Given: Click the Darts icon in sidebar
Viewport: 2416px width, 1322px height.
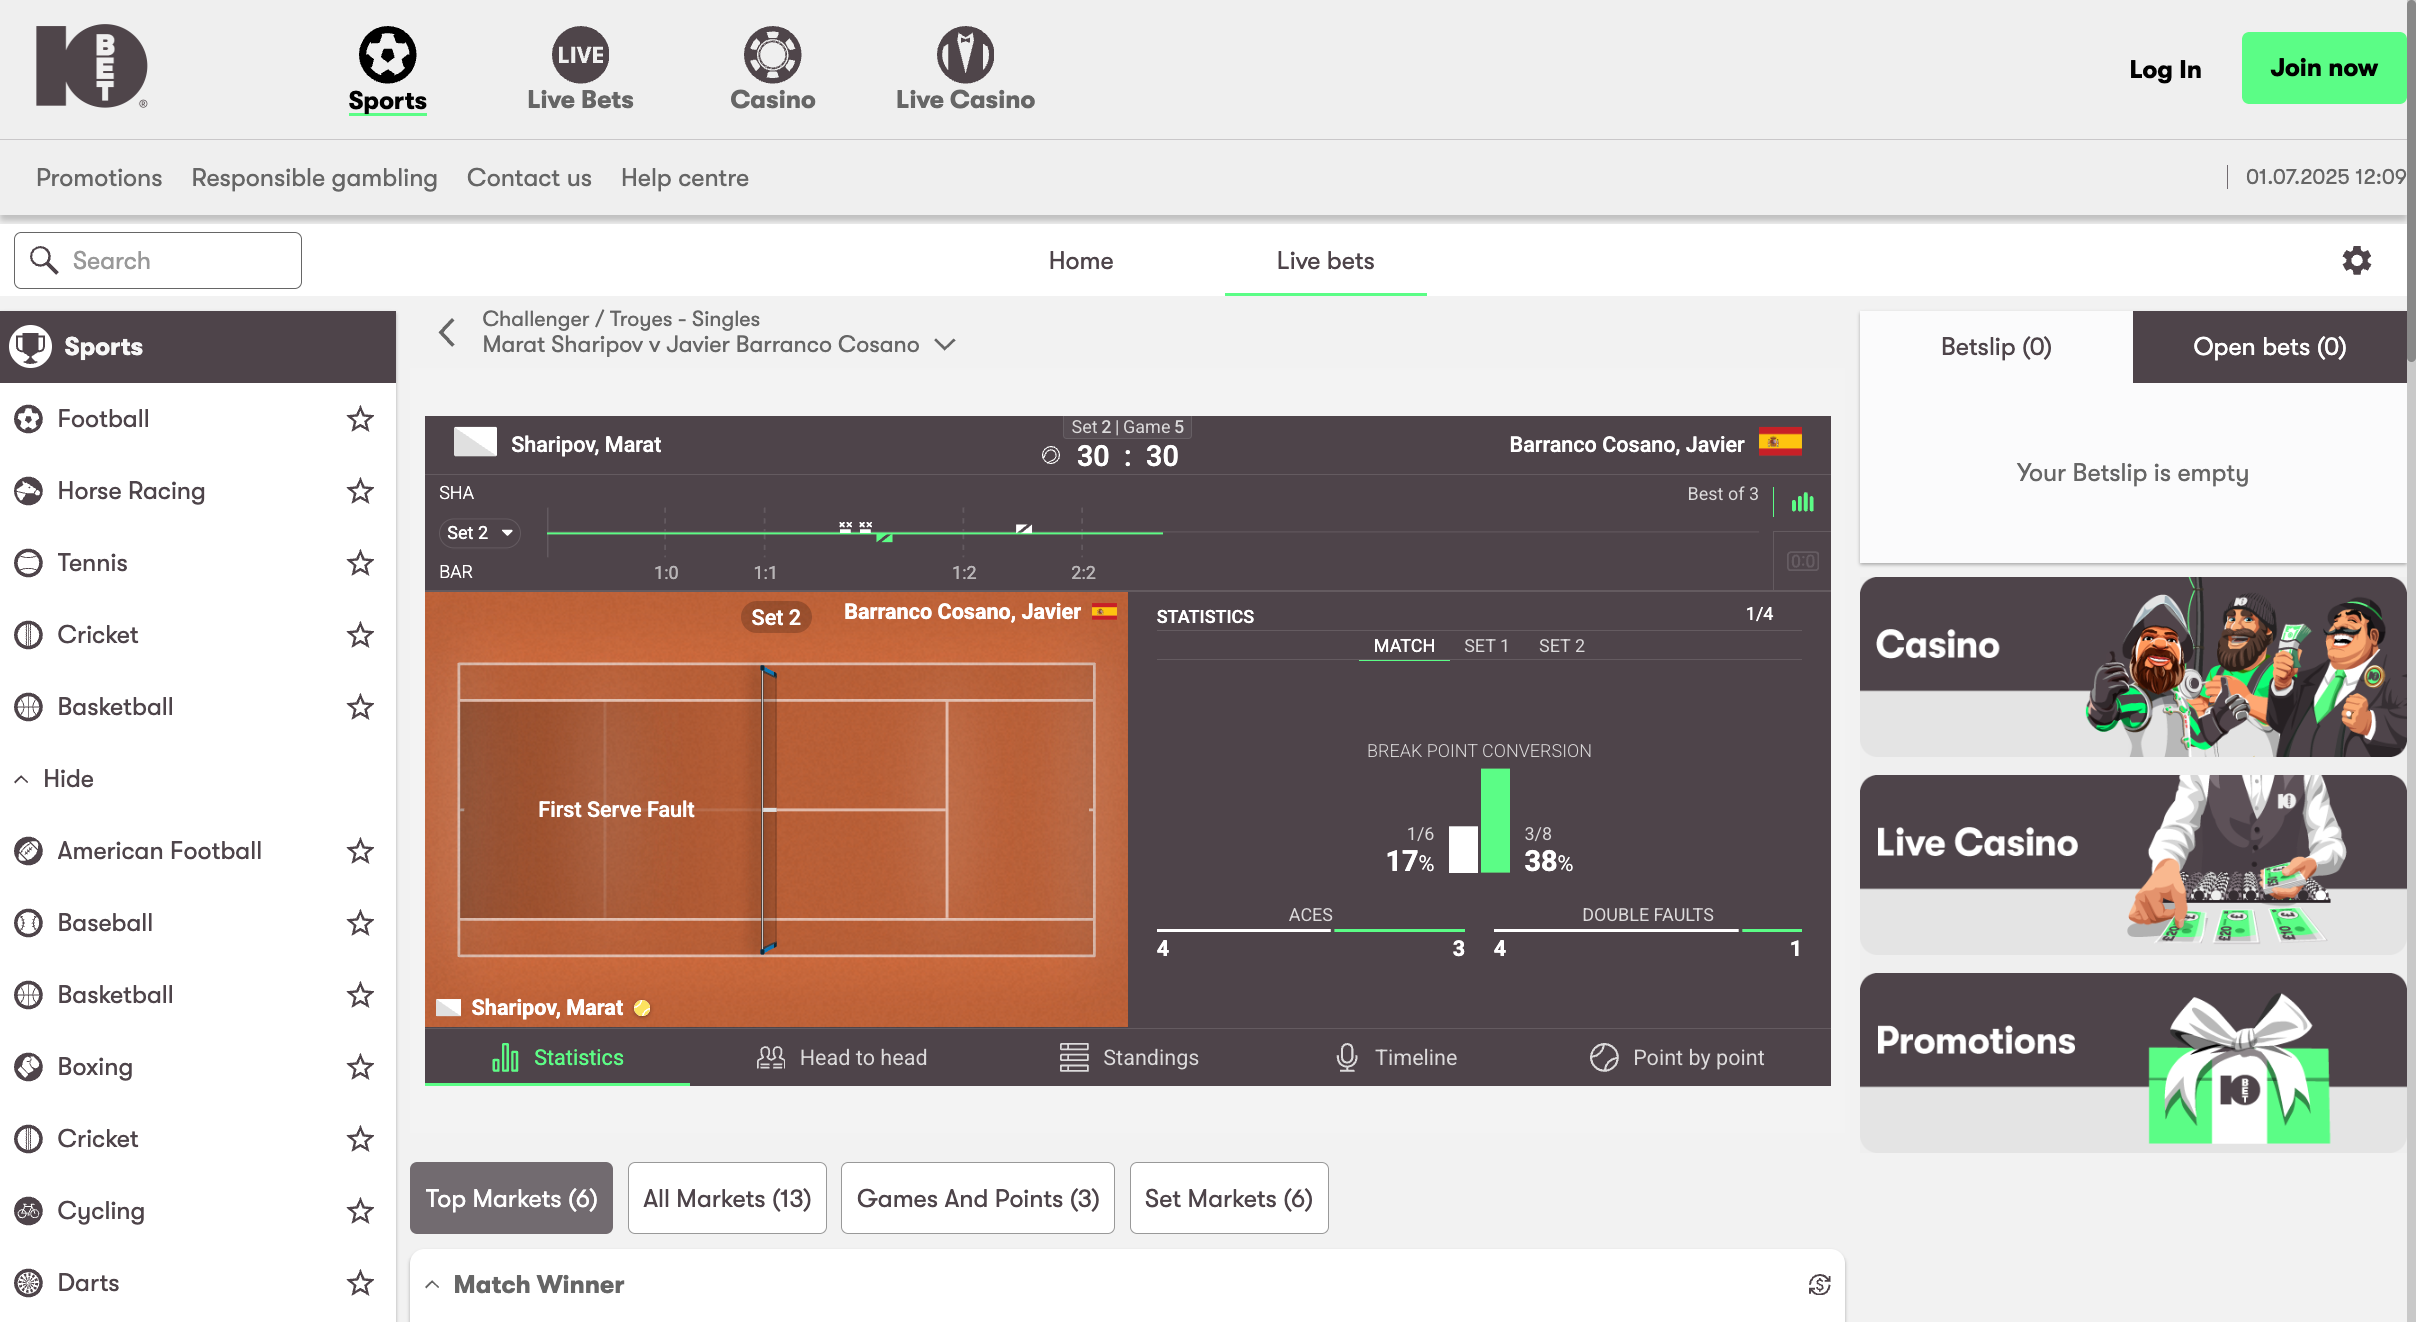Looking at the screenshot, I should pos(29,1283).
